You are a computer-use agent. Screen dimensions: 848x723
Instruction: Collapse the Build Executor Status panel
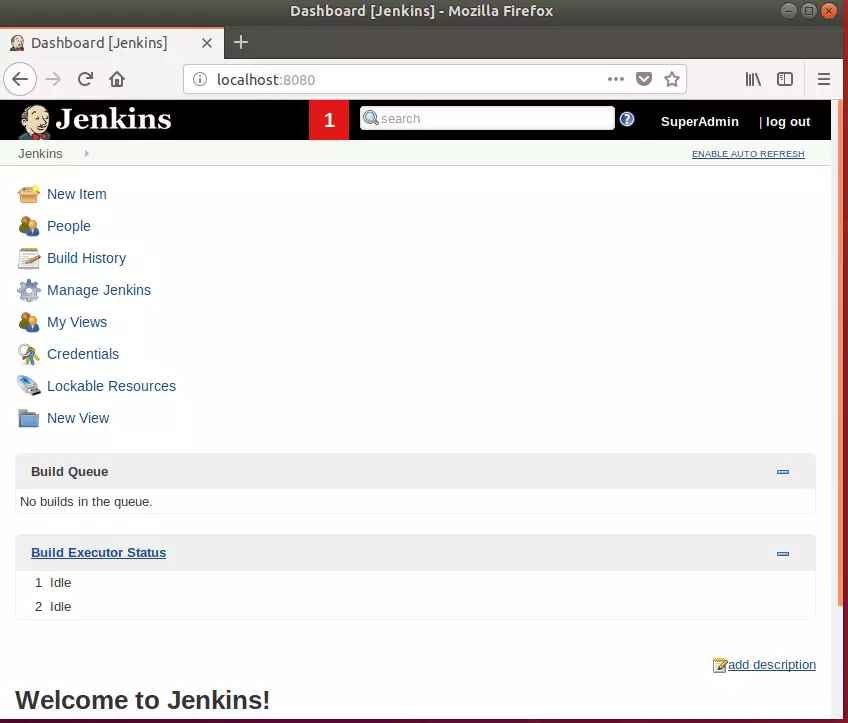pyautogui.click(x=783, y=554)
